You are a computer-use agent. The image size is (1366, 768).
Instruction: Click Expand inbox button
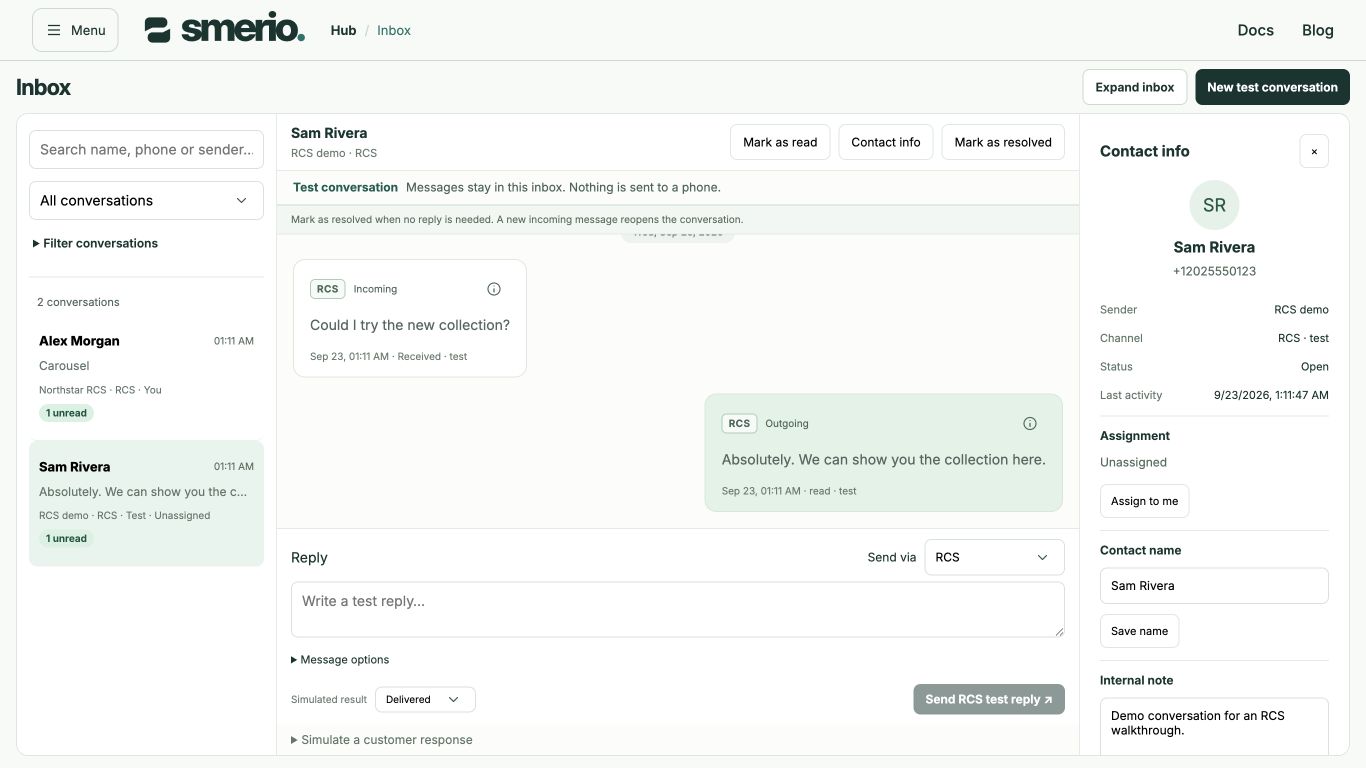coord(1134,87)
